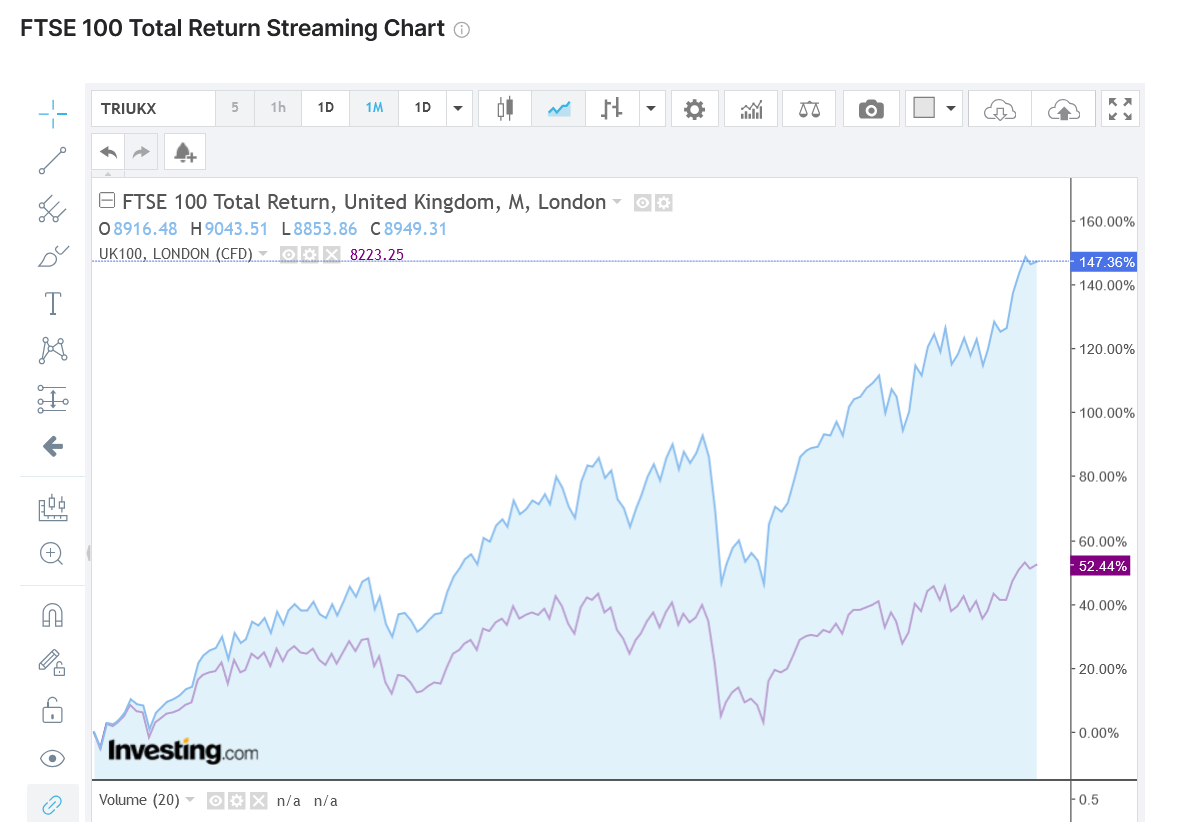This screenshot has height=822, width=1177.
Task: Click the info icon beside the chart title
Action: (462, 30)
